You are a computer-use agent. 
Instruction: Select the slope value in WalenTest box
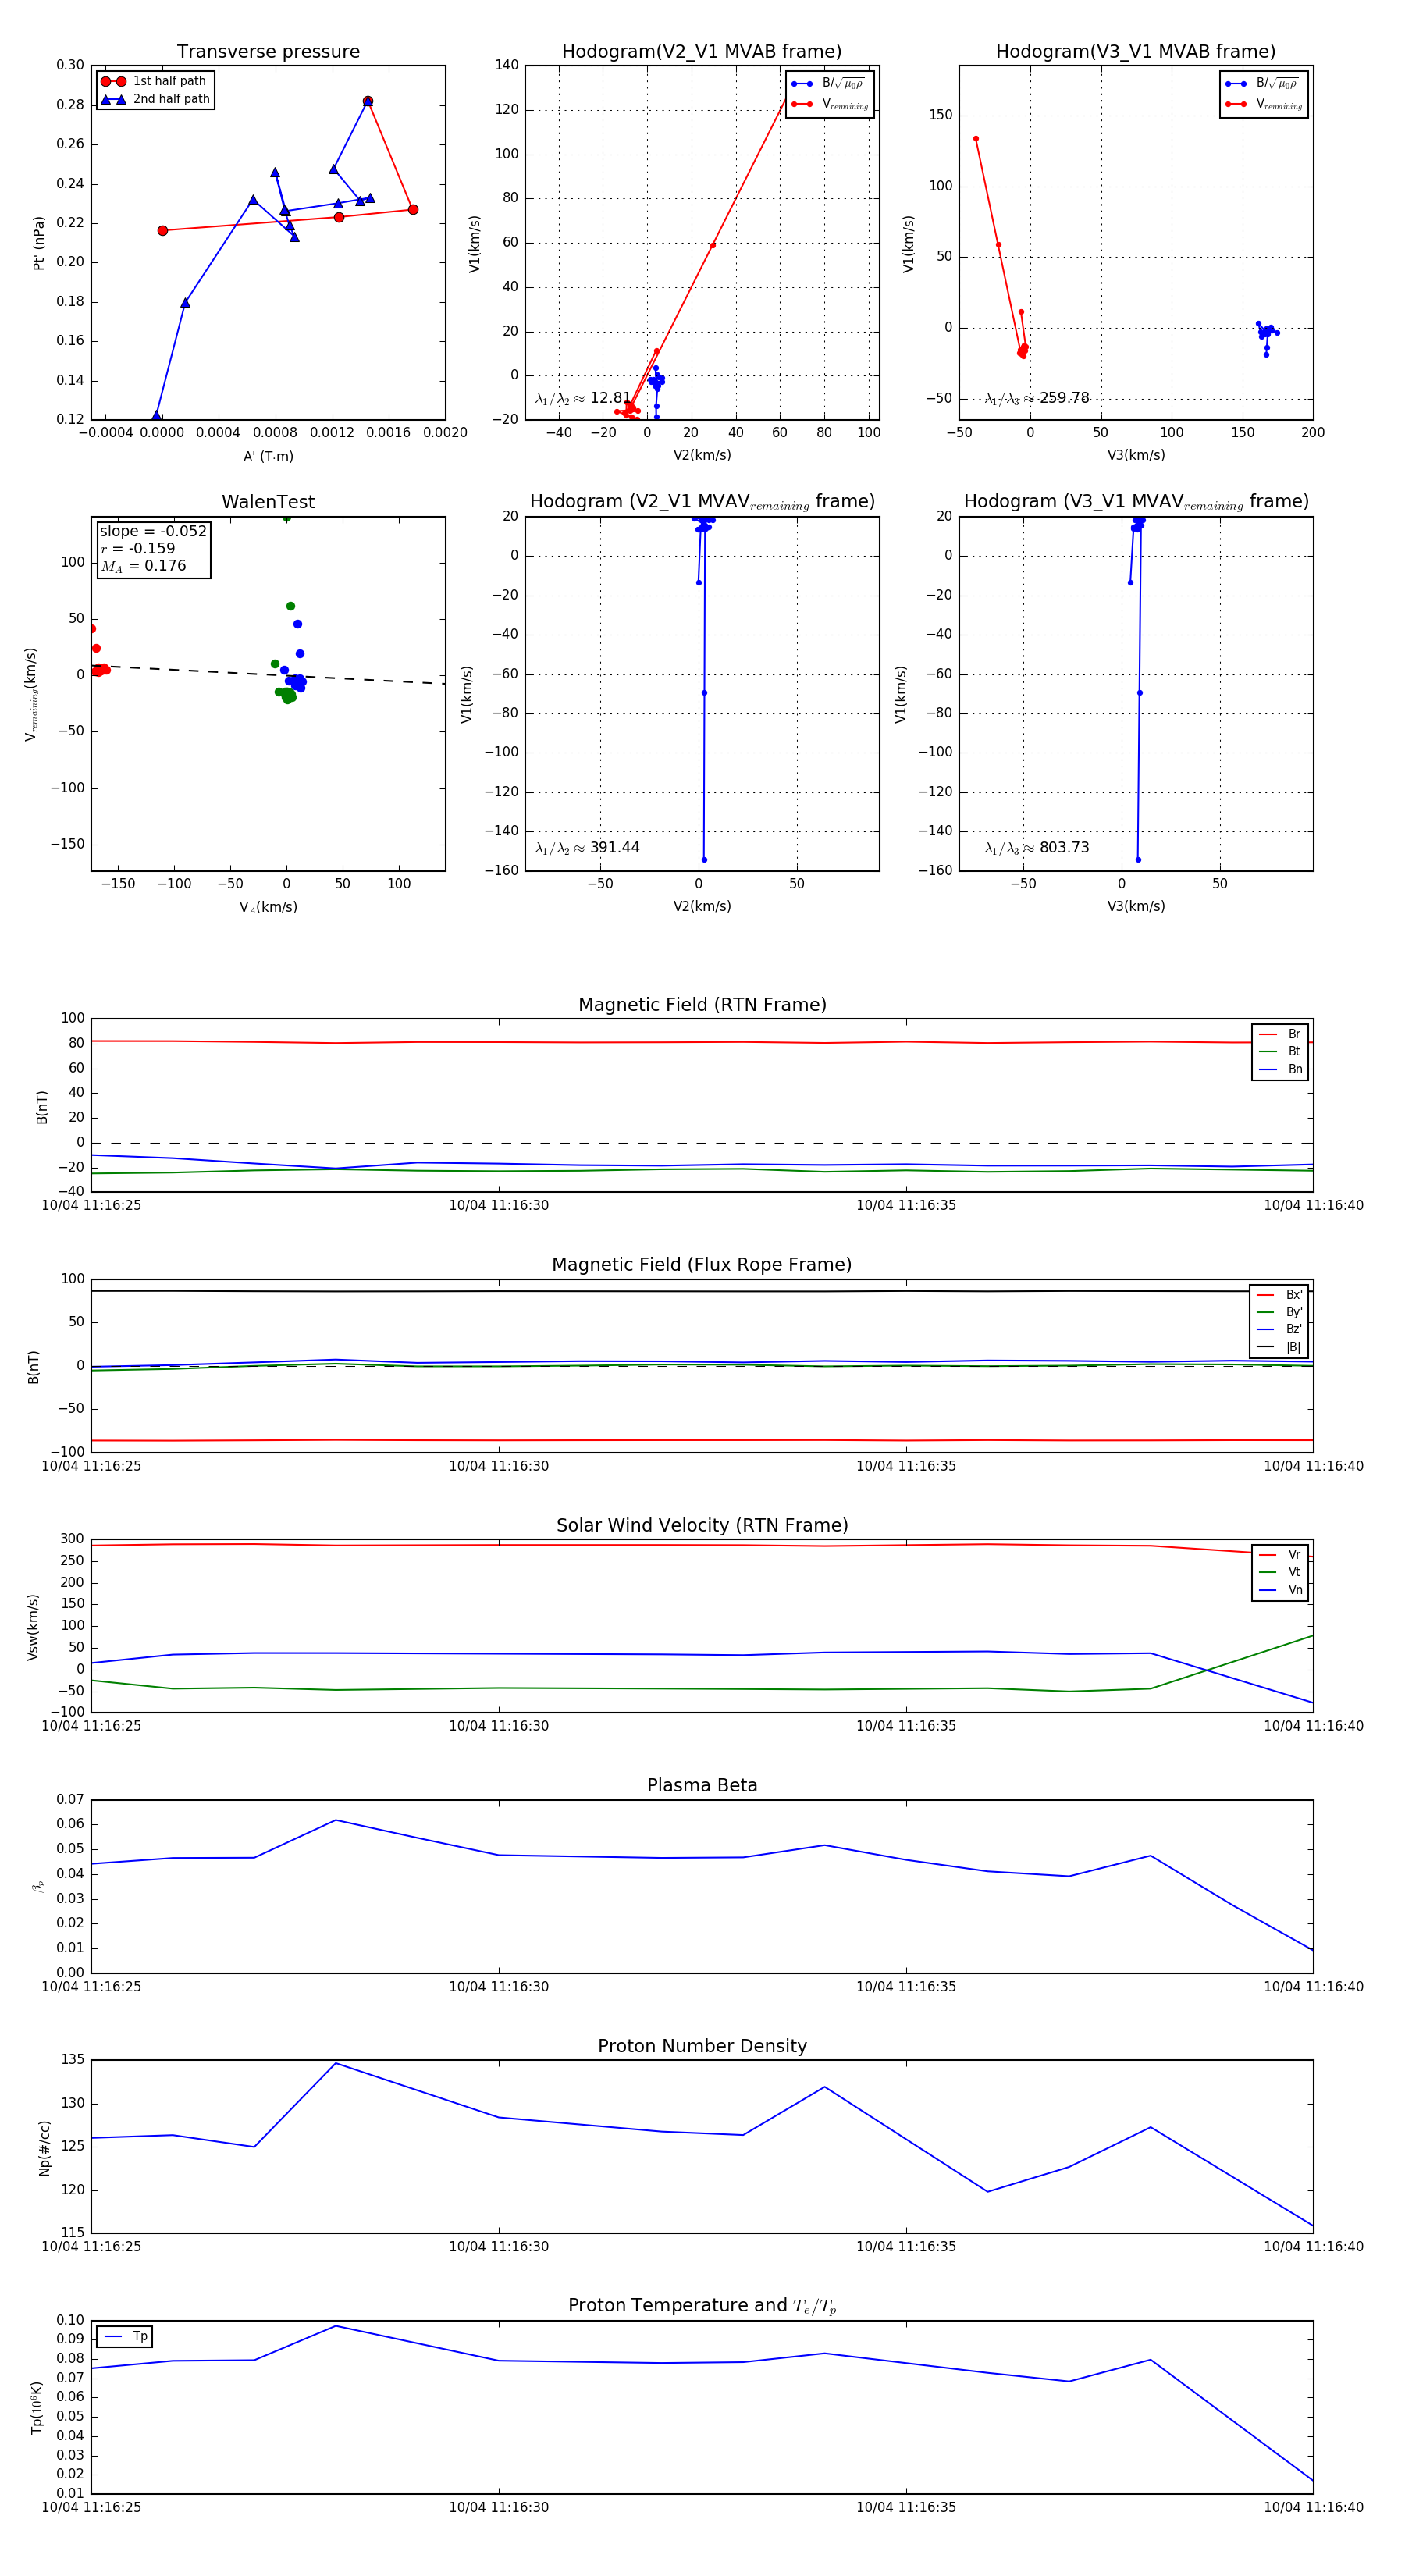[x=153, y=531]
